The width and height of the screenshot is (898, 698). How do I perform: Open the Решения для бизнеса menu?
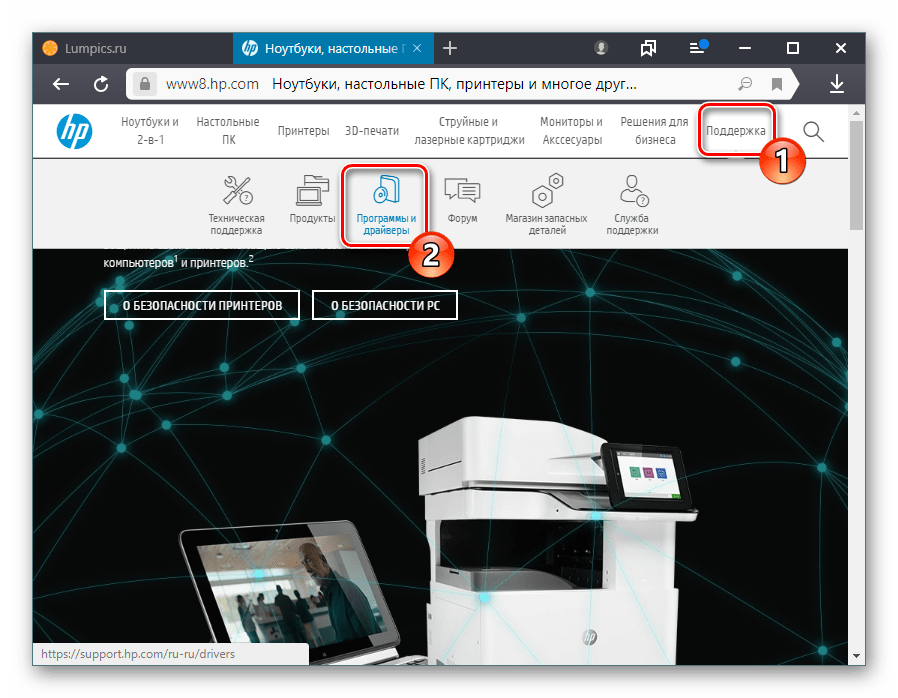click(x=655, y=131)
